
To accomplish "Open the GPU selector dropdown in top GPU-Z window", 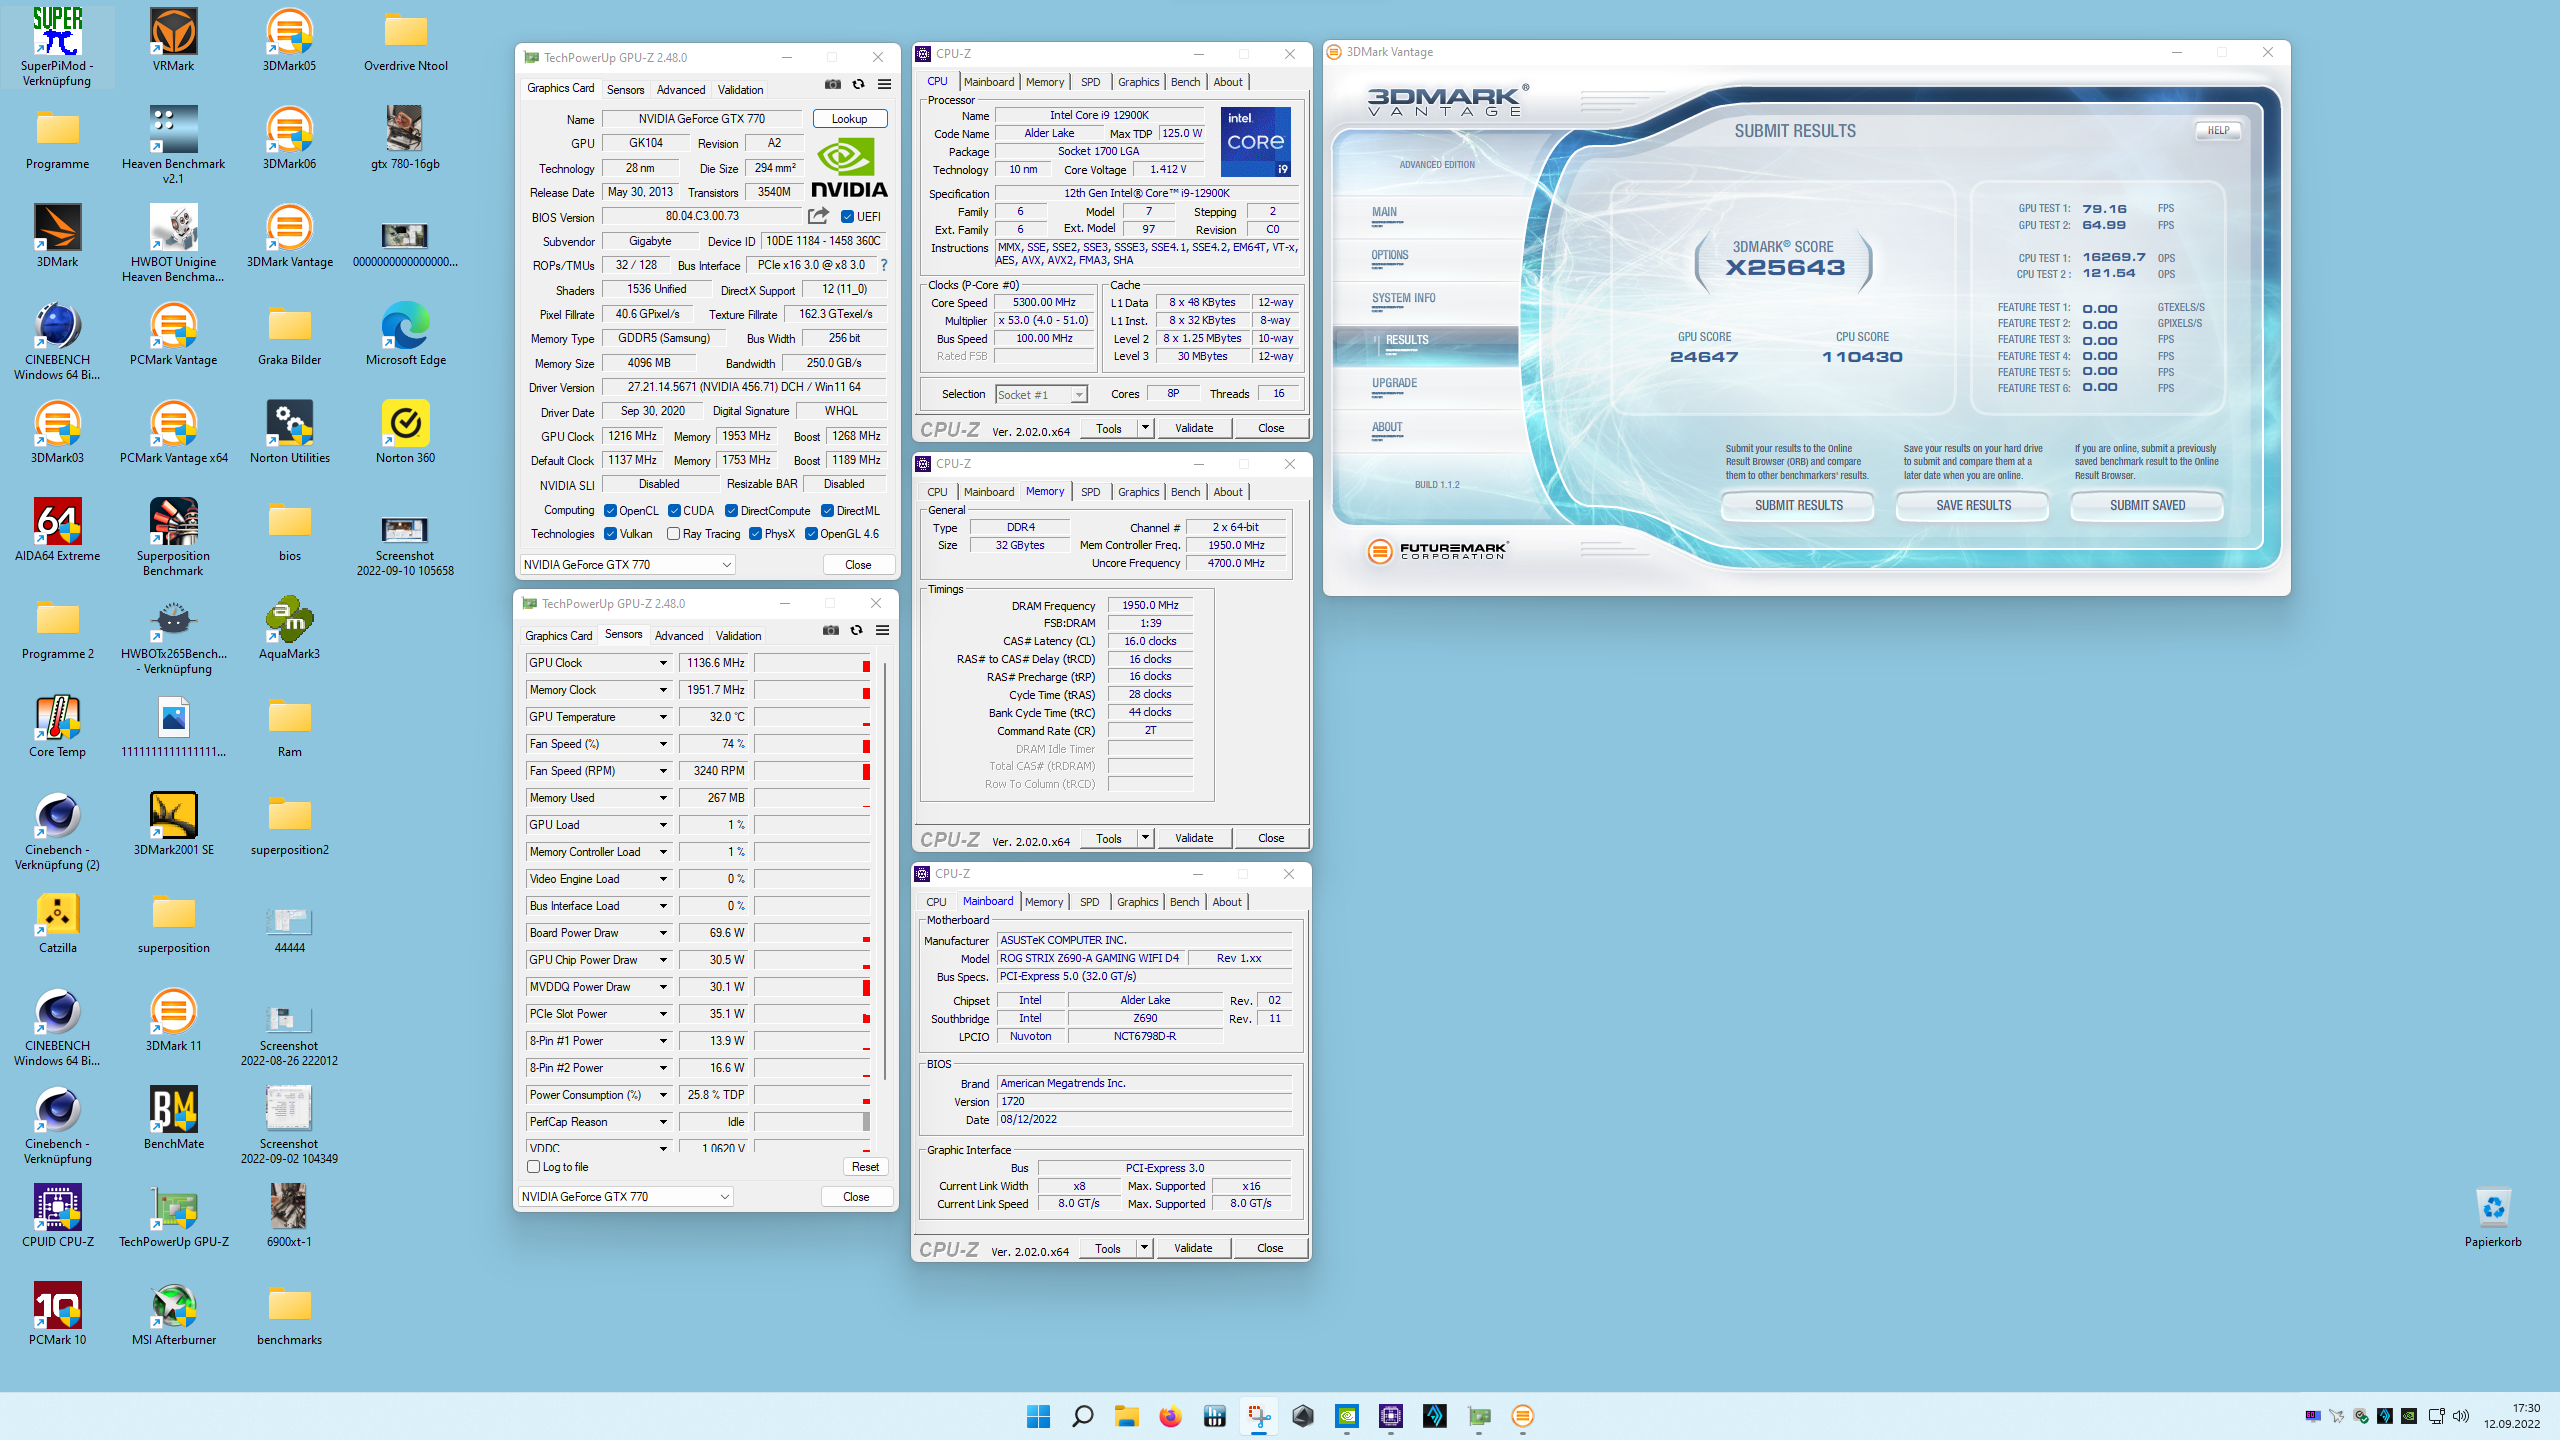I will click(628, 565).
